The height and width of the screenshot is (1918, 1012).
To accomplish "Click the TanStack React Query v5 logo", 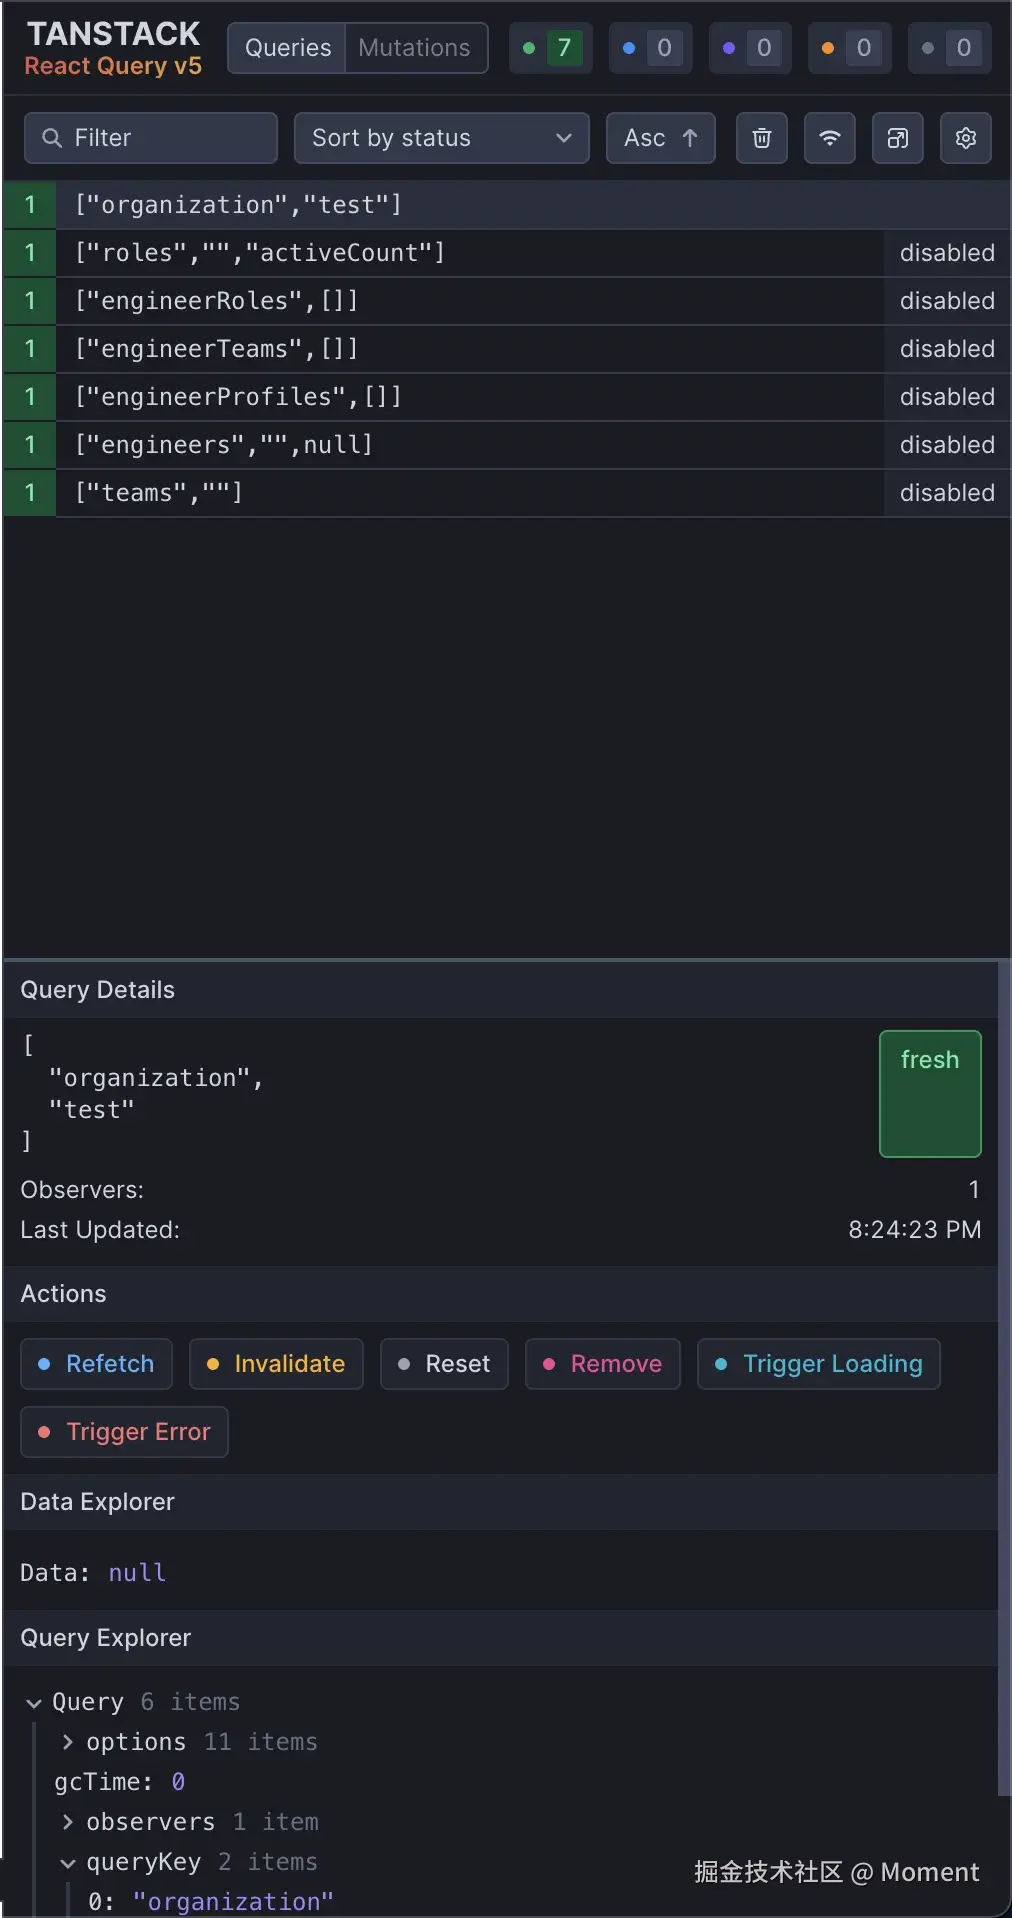I will [113, 48].
